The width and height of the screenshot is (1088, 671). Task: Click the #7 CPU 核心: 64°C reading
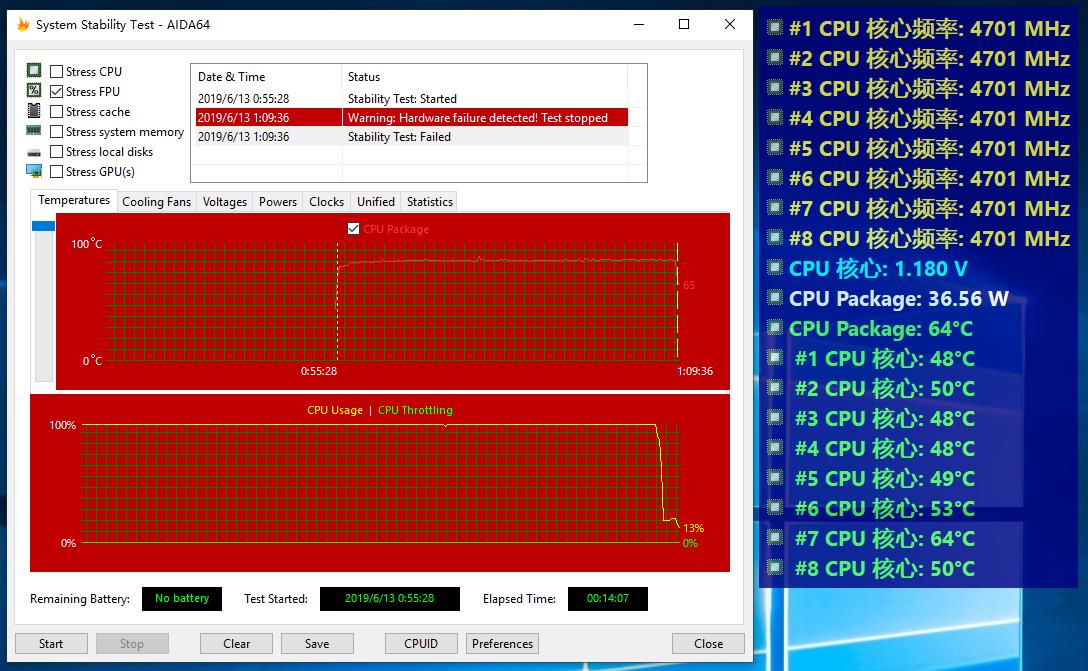(x=885, y=538)
